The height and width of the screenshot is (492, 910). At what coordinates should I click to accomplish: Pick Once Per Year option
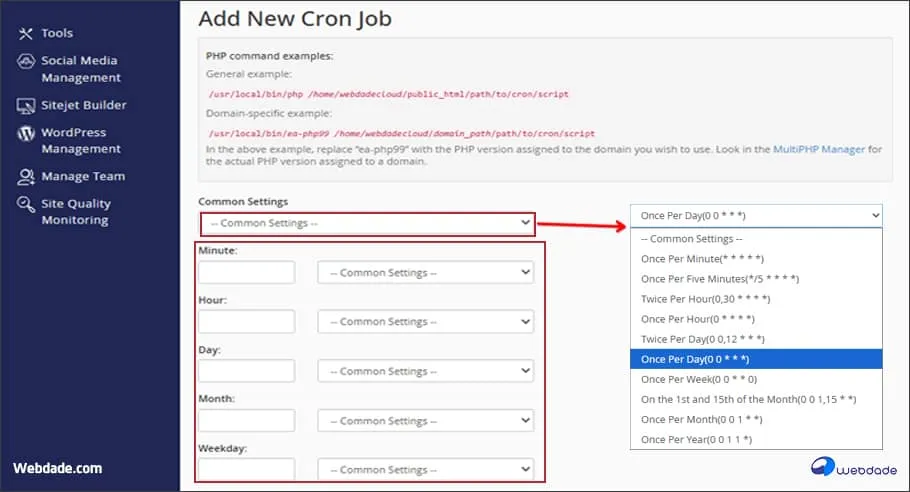[696, 440]
